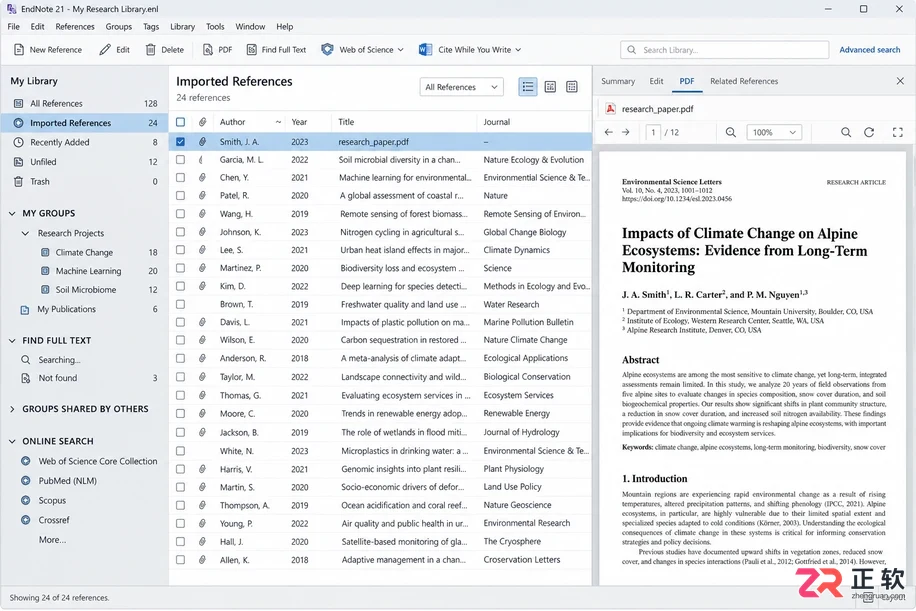The height and width of the screenshot is (611, 916).
Task: Click the Find Full Text toolbar icon
Action: tap(251, 50)
